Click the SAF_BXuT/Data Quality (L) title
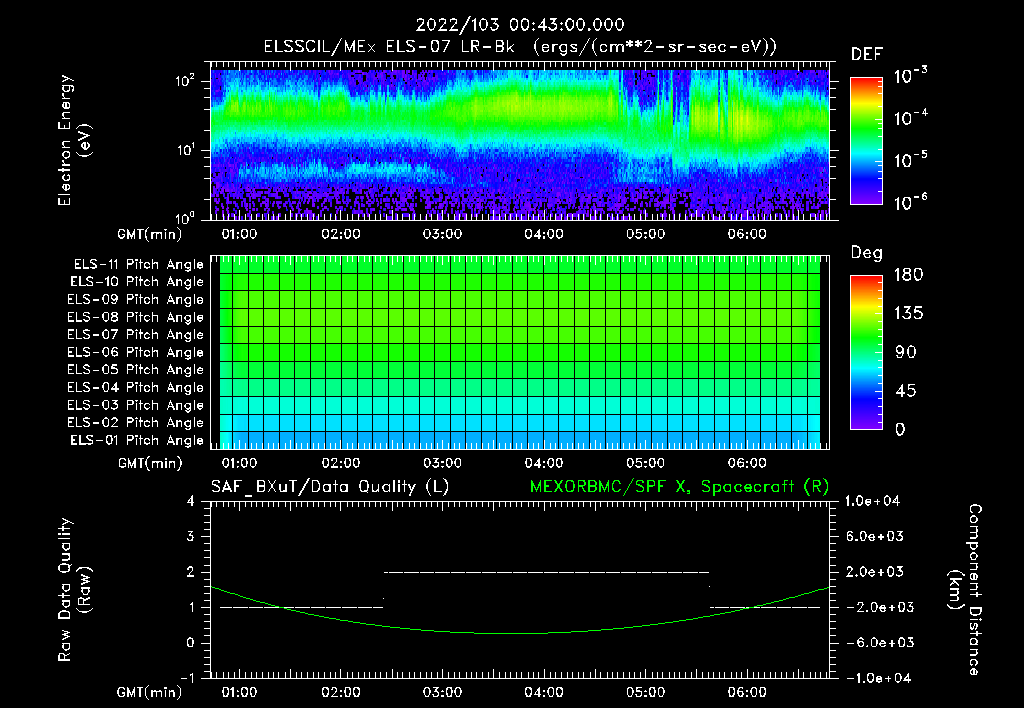The image size is (1024, 708). [x=330, y=487]
